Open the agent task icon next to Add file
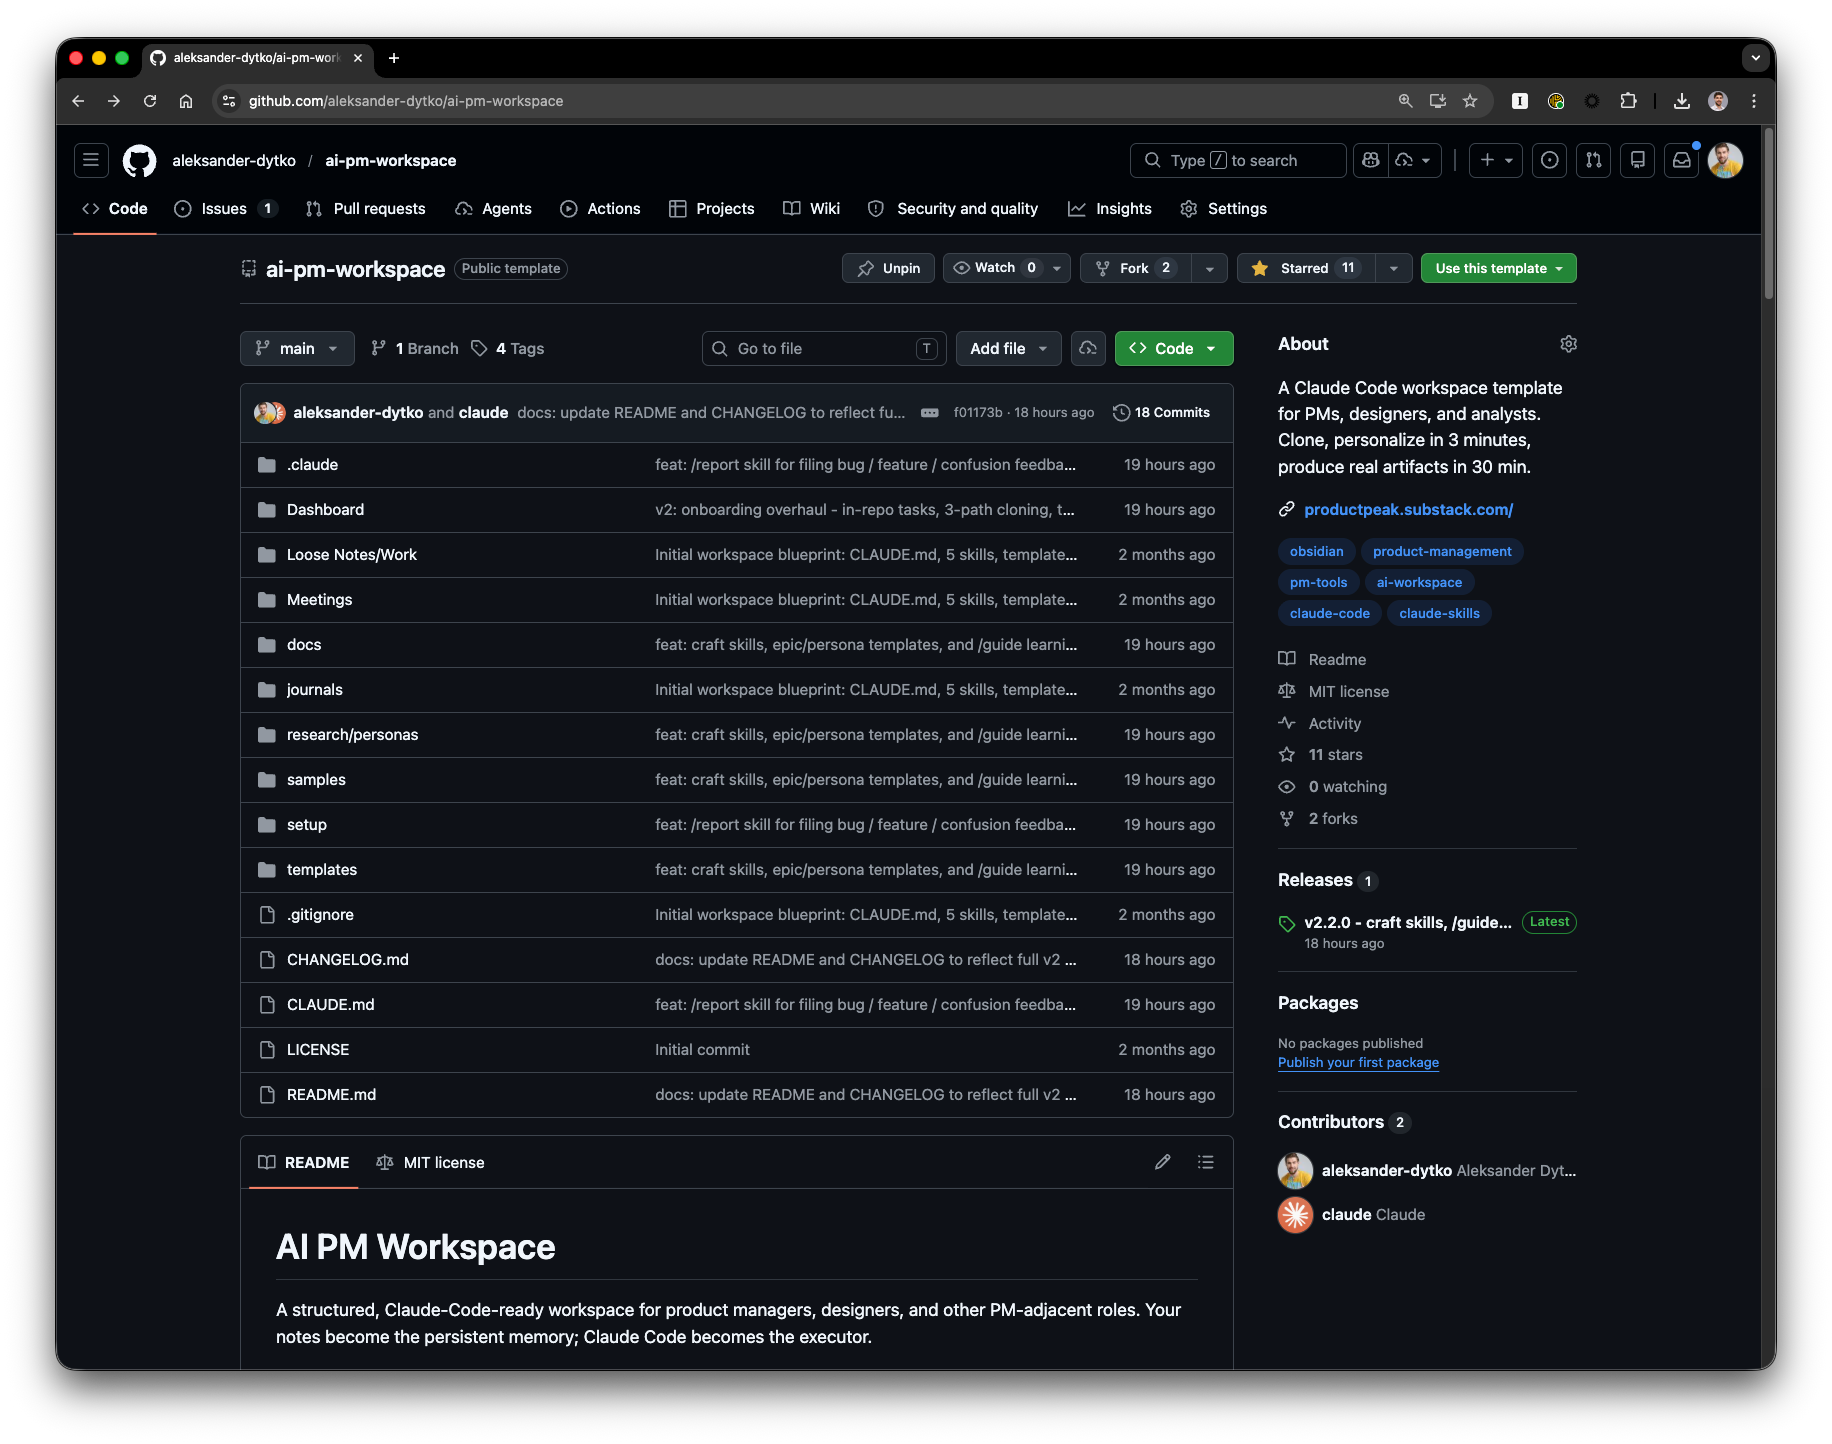This screenshot has width=1832, height=1444. tap(1088, 348)
